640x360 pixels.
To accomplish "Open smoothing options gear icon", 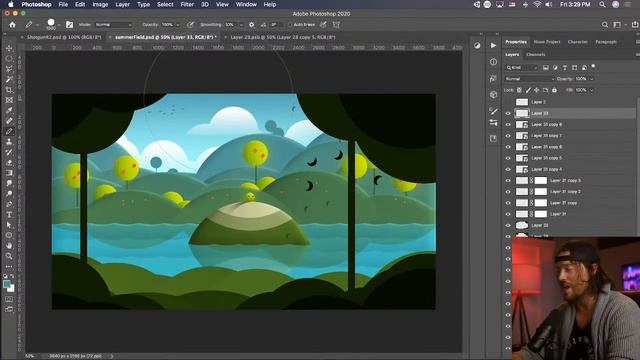I will pyautogui.click(x=251, y=25).
